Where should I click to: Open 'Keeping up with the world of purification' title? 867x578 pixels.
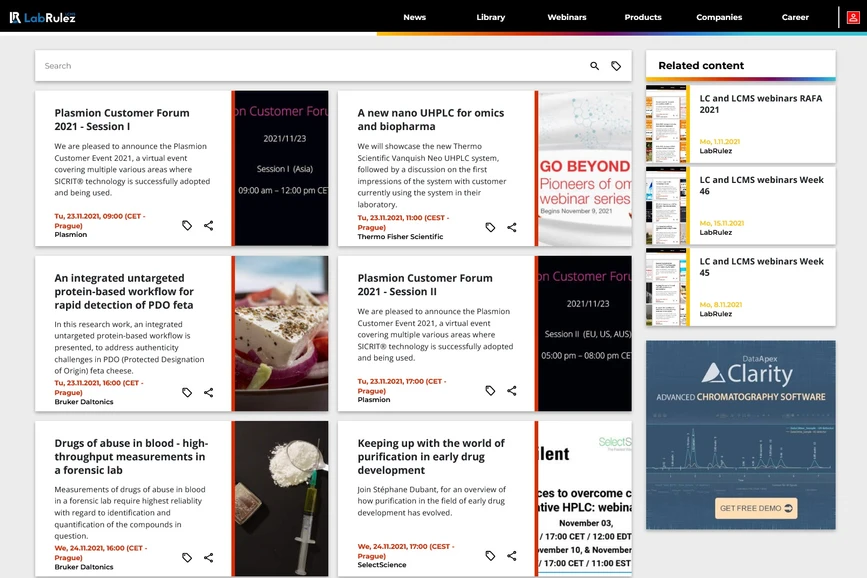[x=431, y=457]
